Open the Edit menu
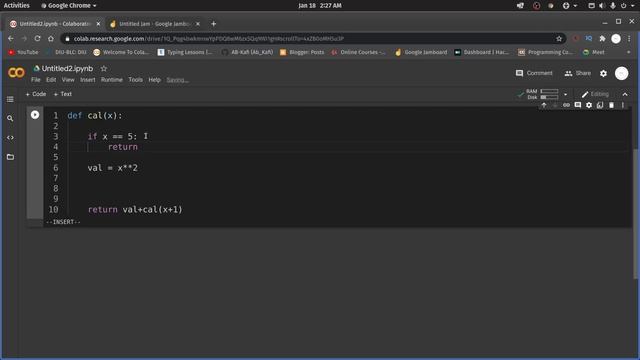Screen dimensions: 640x360 51,80
